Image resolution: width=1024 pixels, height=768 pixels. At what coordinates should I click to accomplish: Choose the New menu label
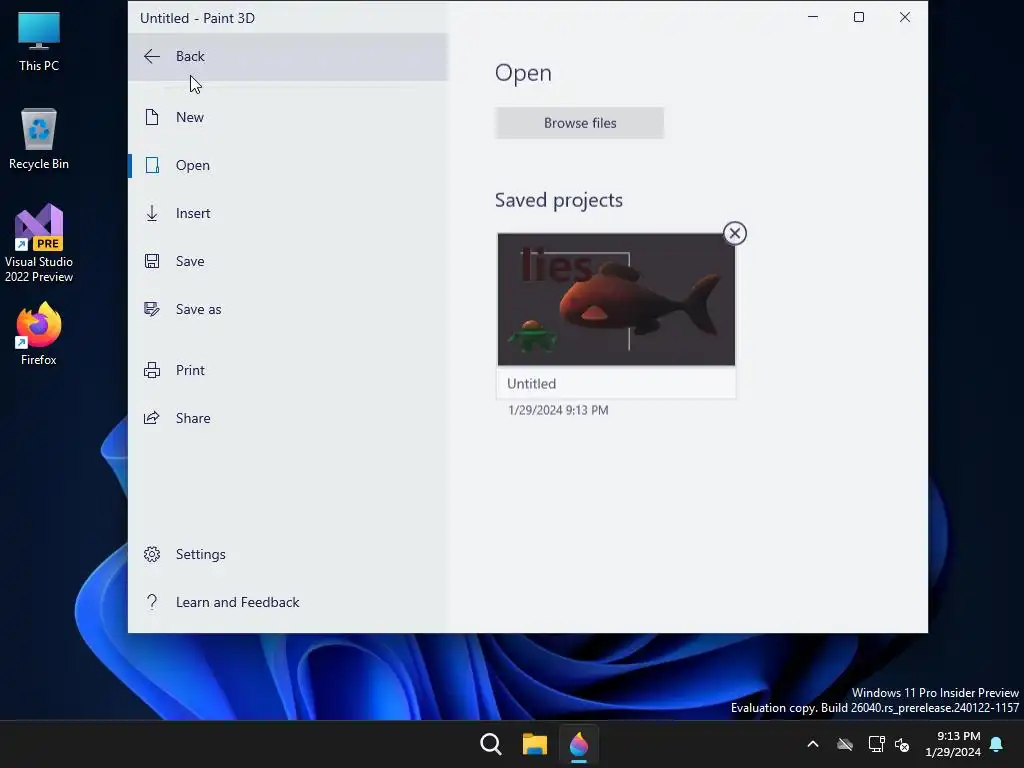click(x=190, y=117)
